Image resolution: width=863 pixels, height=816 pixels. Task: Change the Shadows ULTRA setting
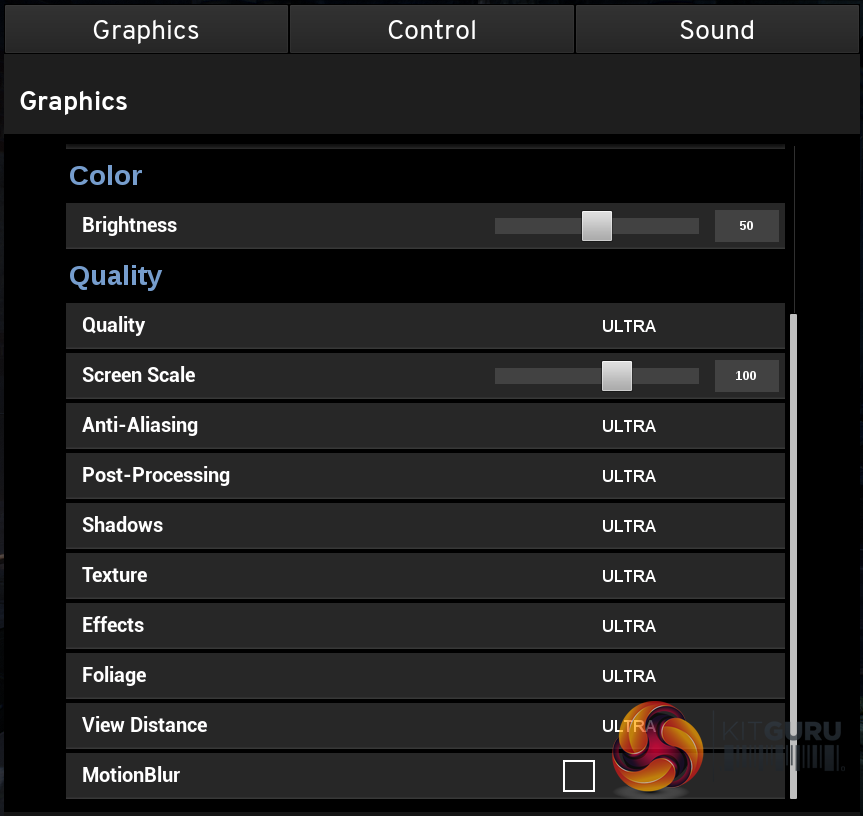tap(629, 526)
